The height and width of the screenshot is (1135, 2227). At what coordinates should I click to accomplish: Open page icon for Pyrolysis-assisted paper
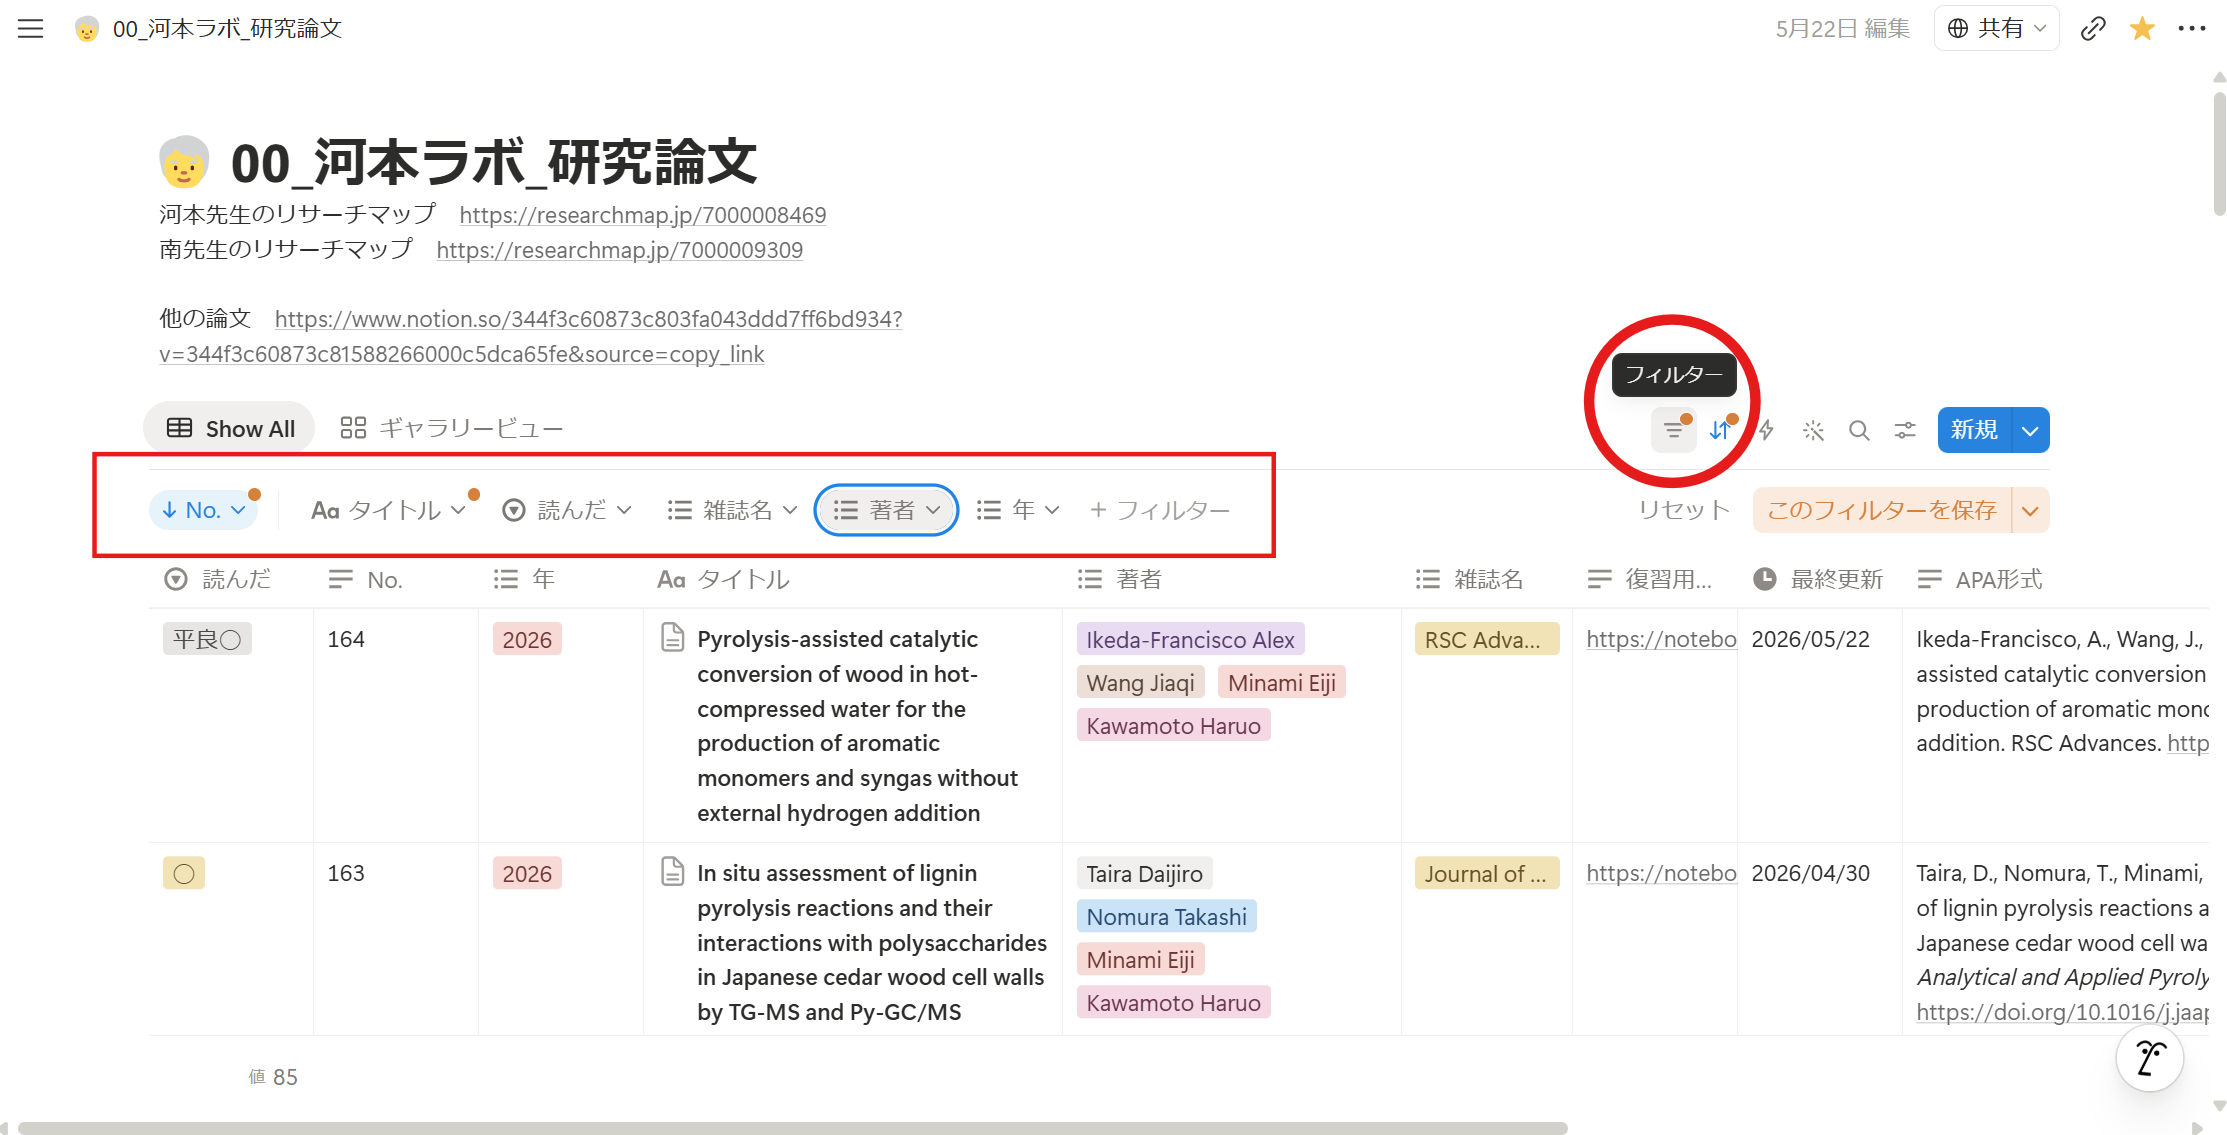pyautogui.click(x=673, y=637)
